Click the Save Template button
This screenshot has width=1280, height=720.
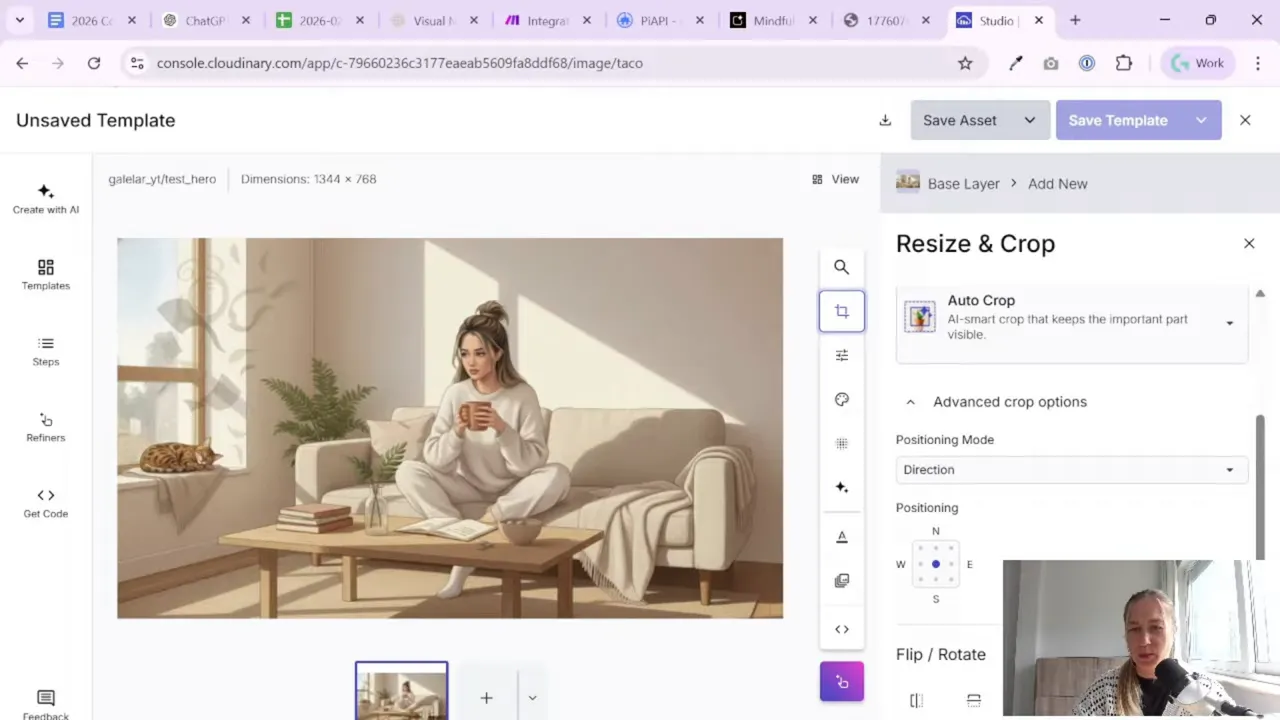1119,120
